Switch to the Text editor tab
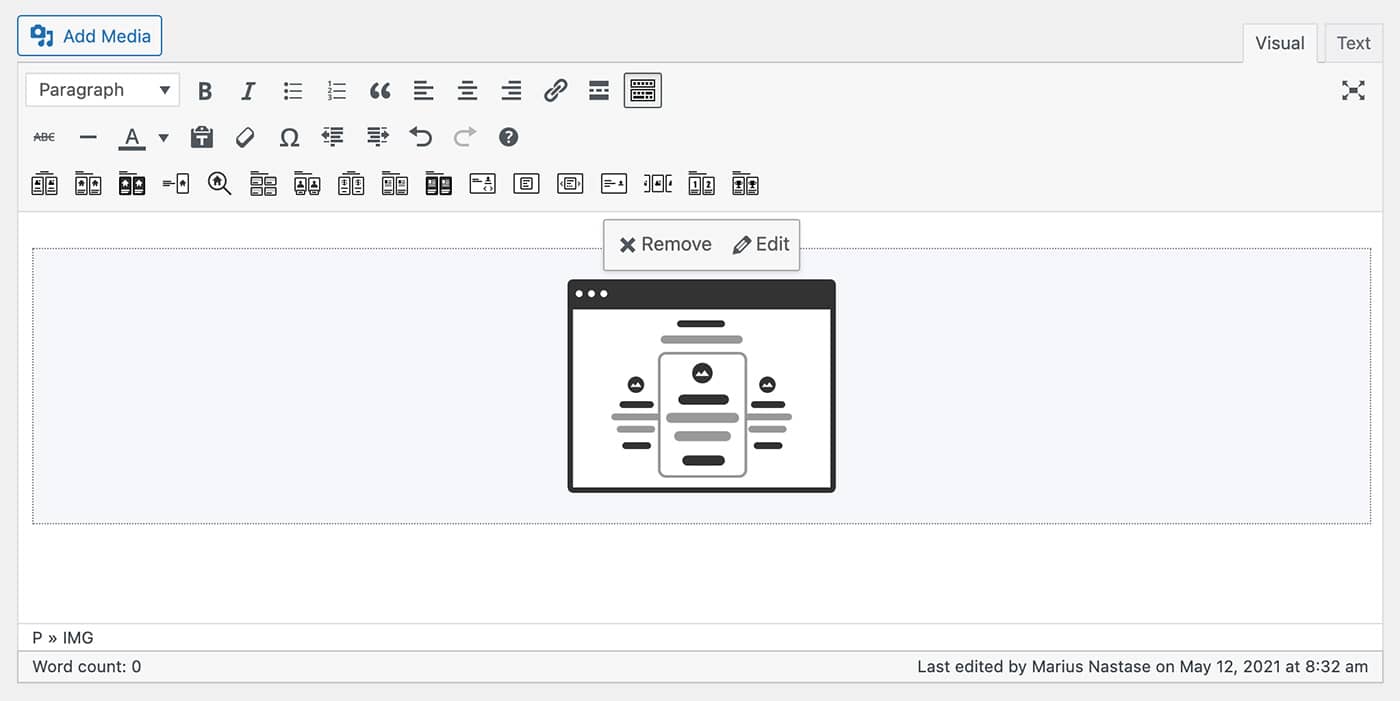This screenshot has height=701, width=1400. tap(1353, 43)
